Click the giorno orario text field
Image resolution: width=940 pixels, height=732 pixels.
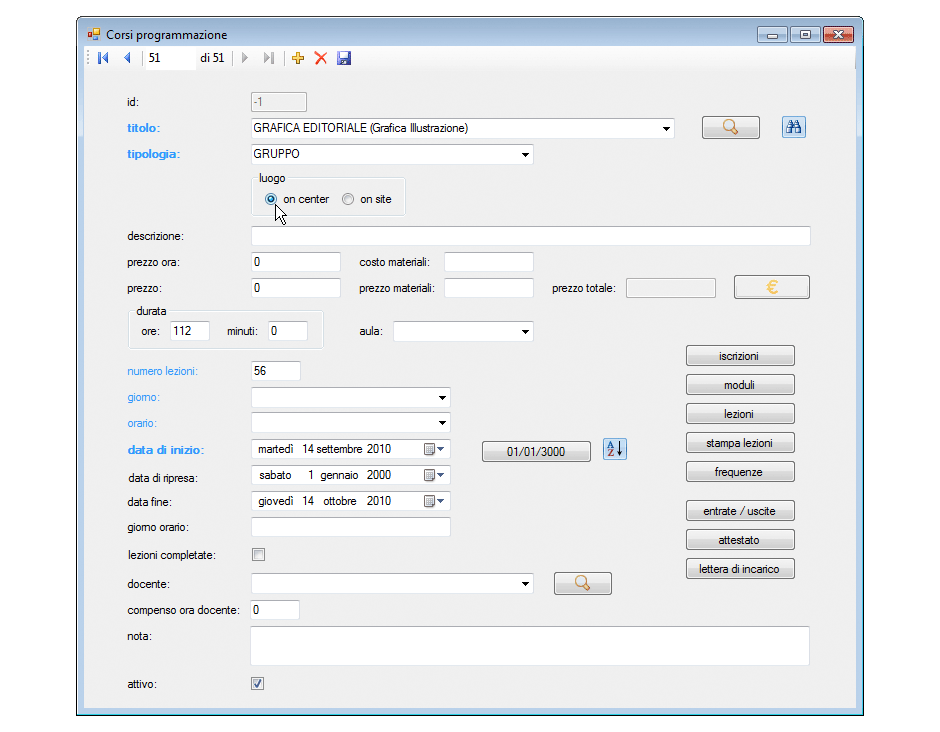click(x=351, y=527)
